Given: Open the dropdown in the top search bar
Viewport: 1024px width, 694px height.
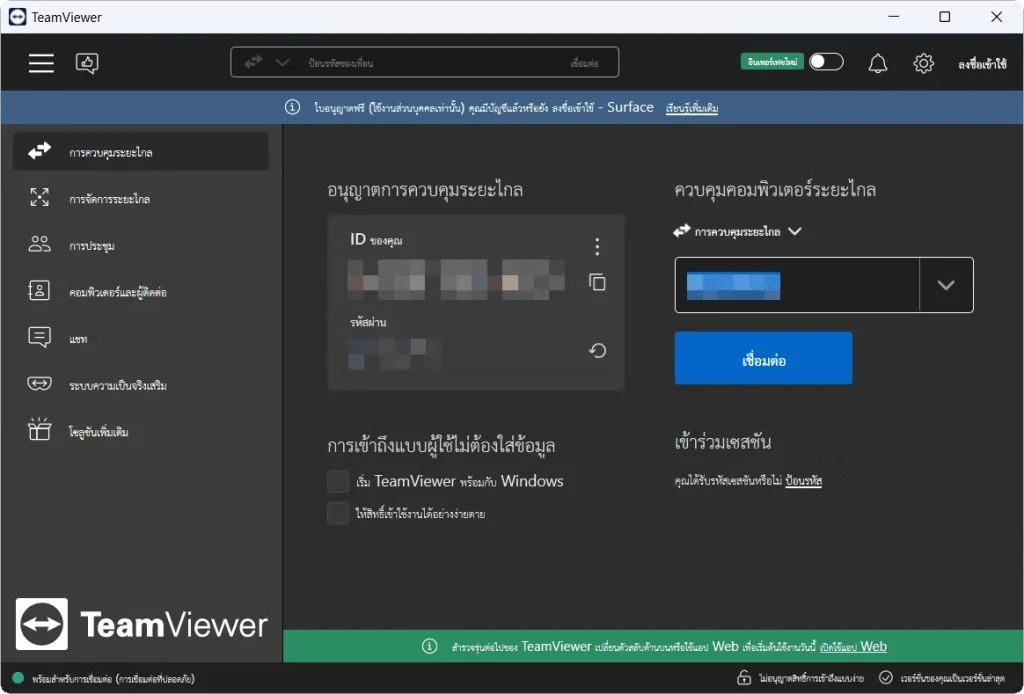Looking at the screenshot, I should (283, 62).
